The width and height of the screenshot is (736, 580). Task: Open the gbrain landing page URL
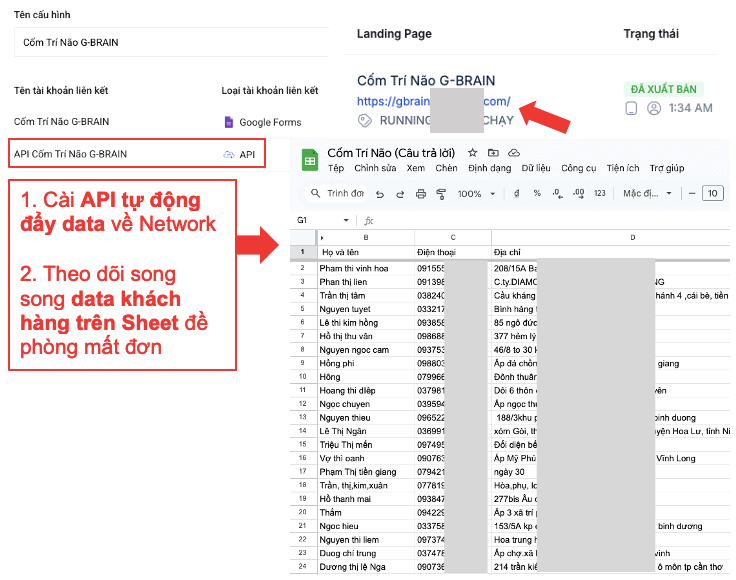(x=433, y=101)
